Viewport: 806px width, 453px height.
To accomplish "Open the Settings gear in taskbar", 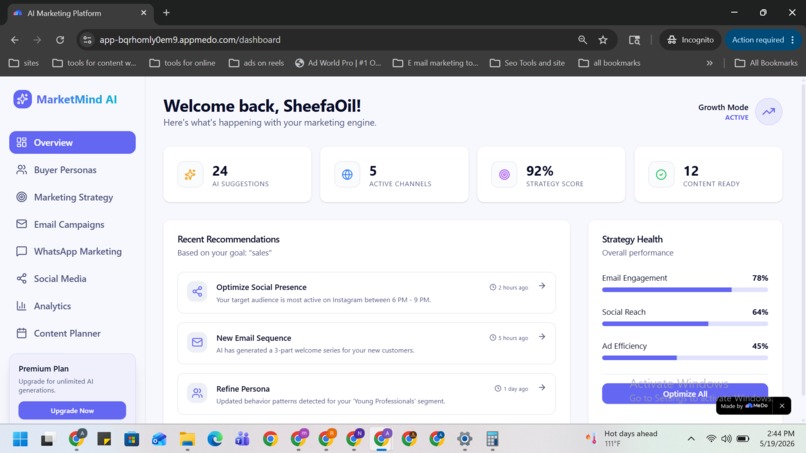I will point(464,439).
